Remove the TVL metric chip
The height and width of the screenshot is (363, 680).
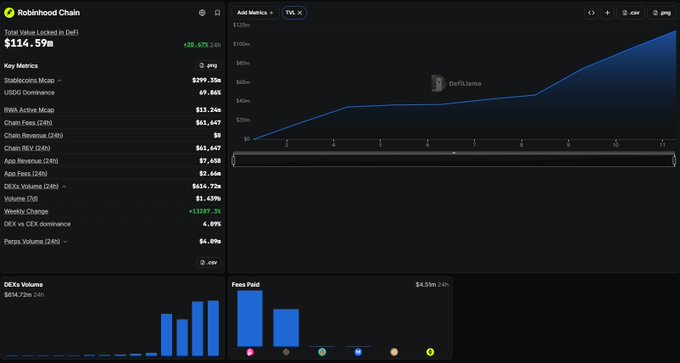pos(300,13)
